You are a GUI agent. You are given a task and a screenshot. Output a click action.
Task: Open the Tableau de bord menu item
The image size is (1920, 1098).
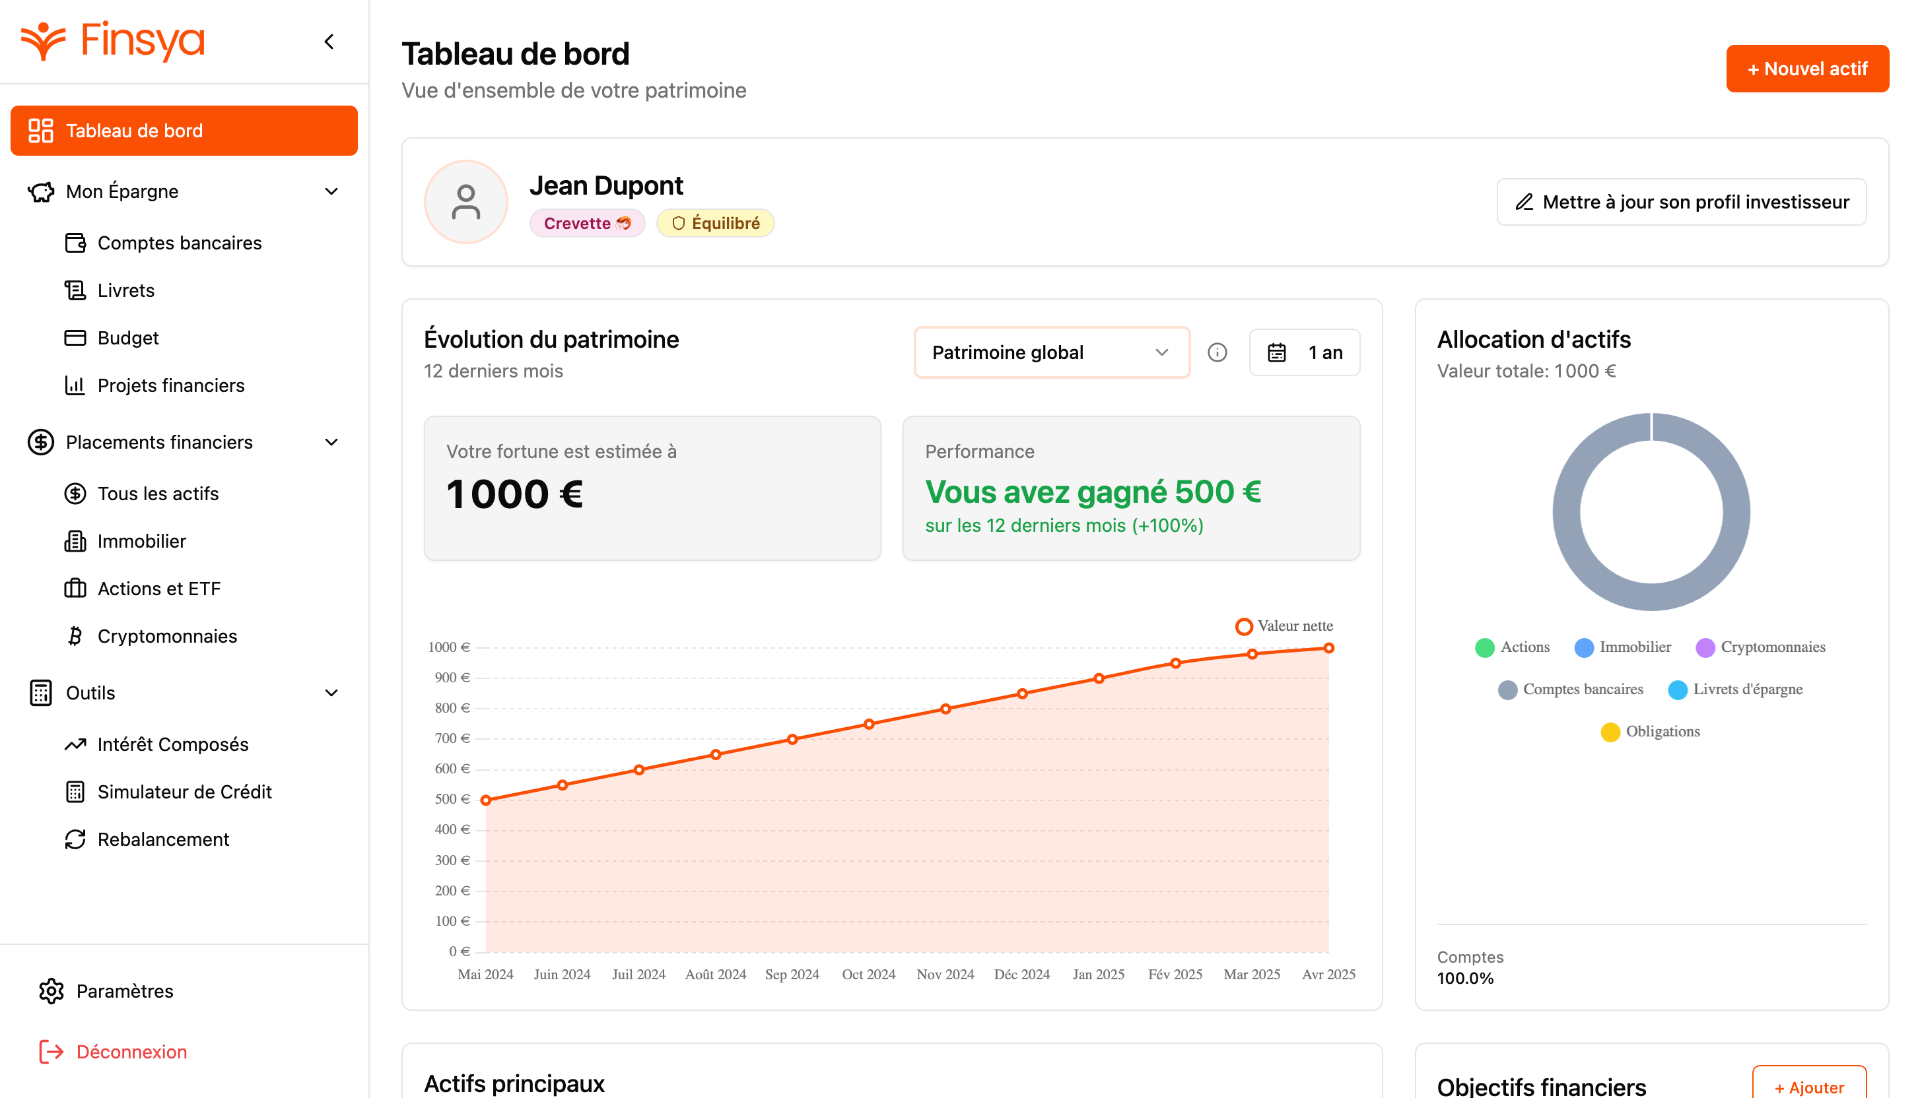point(184,131)
